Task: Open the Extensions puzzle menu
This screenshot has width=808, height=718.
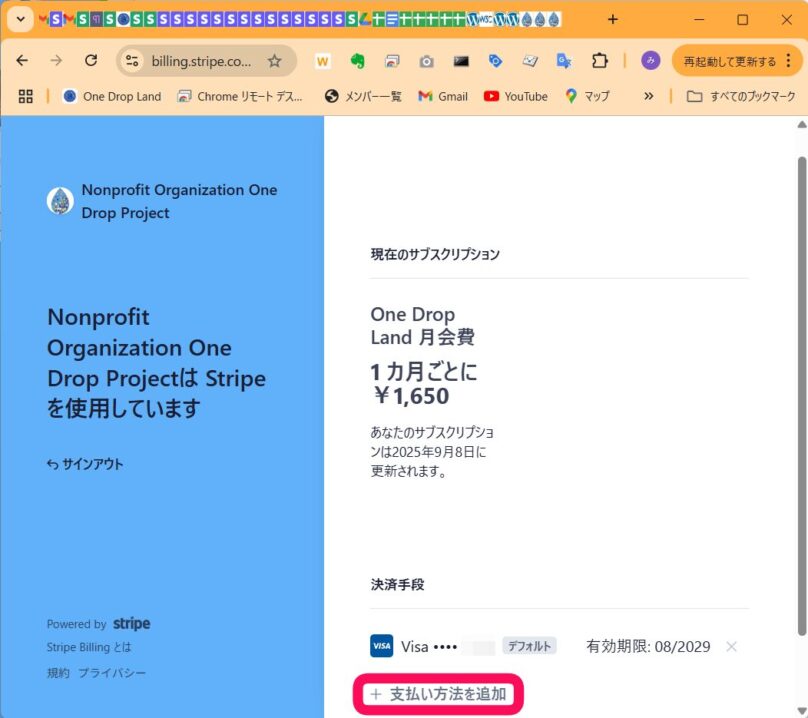Action: pyautogui.click(x=599, y=61)
